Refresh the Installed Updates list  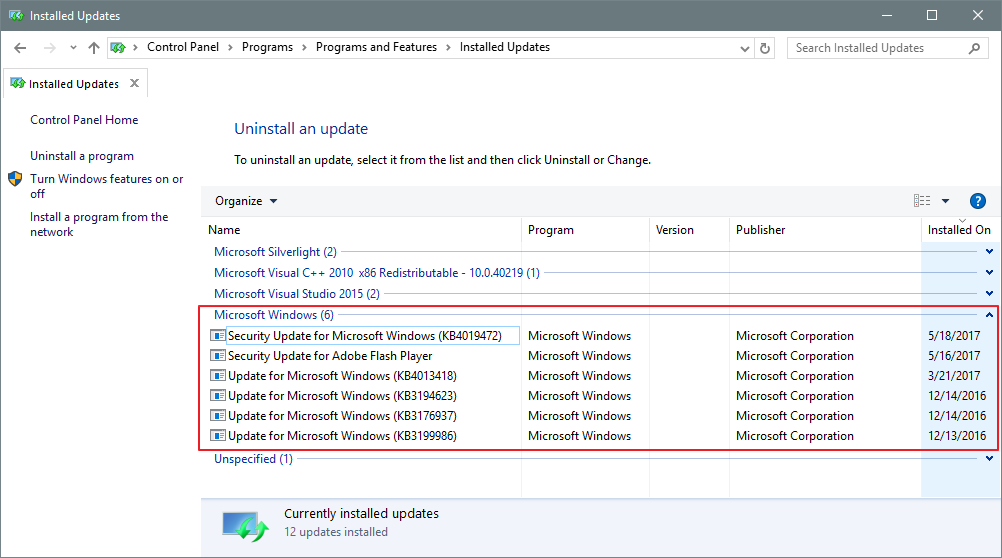pyautogui.click(x=765, y=48)
